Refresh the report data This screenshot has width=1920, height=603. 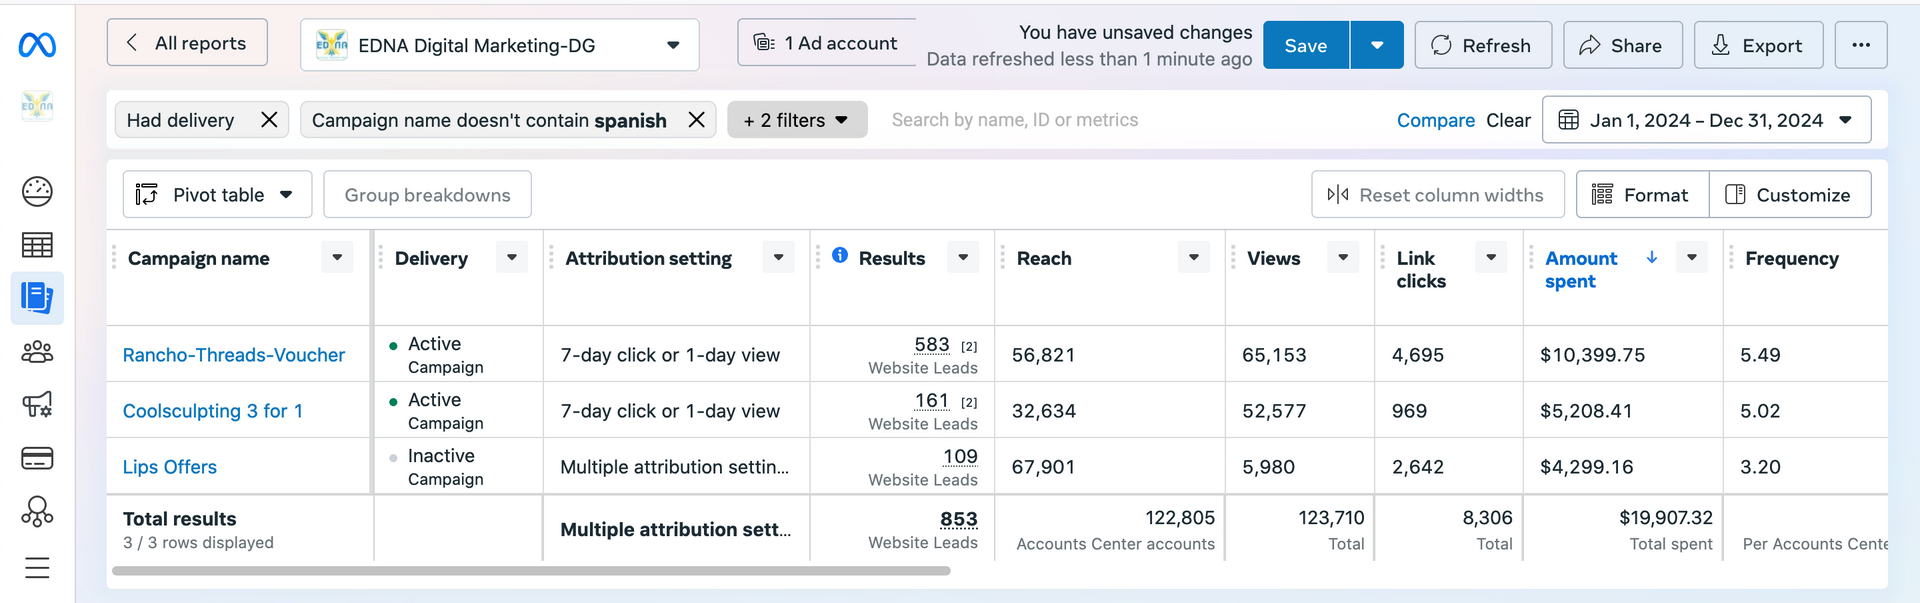pos(1483,45)
